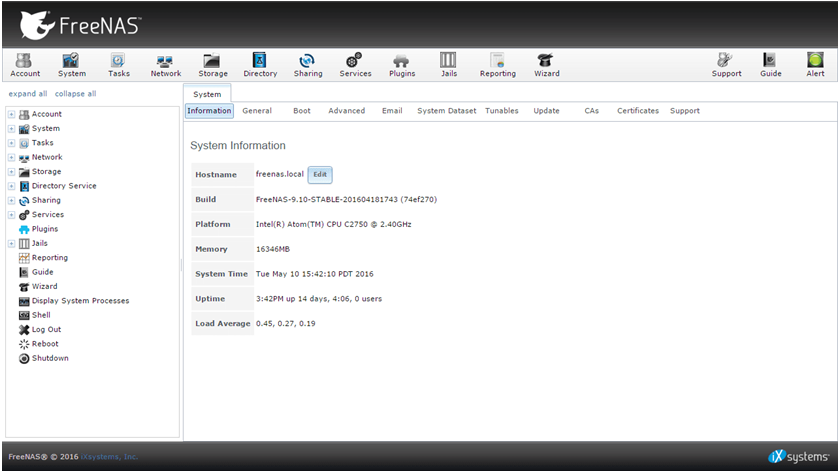The width and height of the screenshot is (838, 473).
Task: Click the Reboot icon in sidebar
Action: 24,344
